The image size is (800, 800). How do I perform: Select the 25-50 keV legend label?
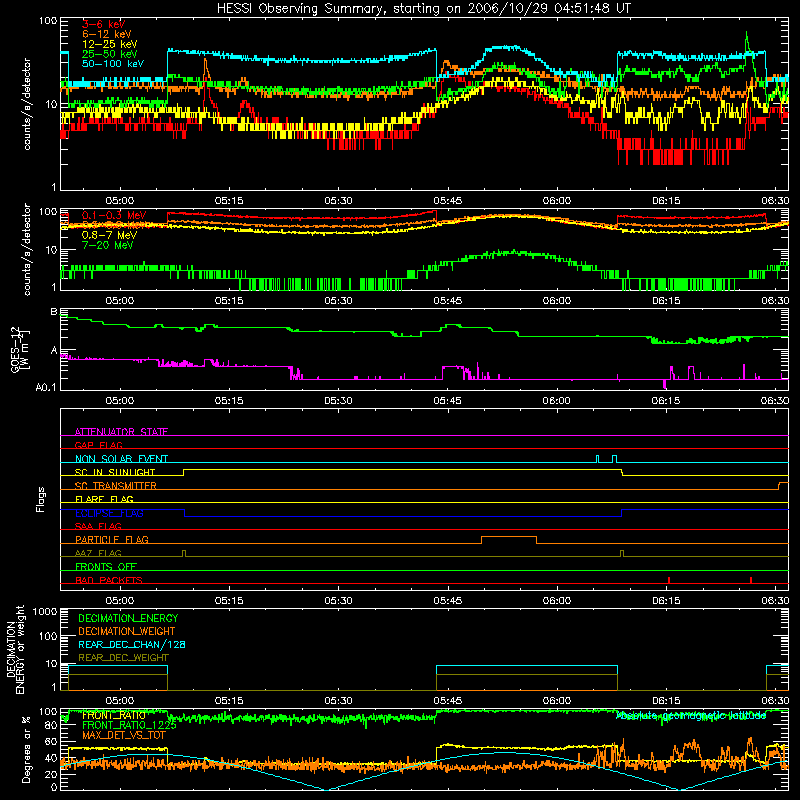[x=110, y=54]
